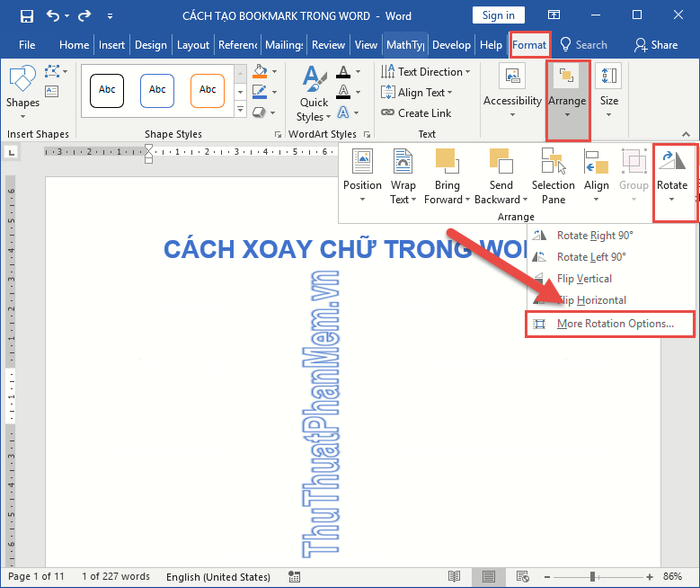
Task: Save the document with floppy disk icon
Action: coord(27,16)
